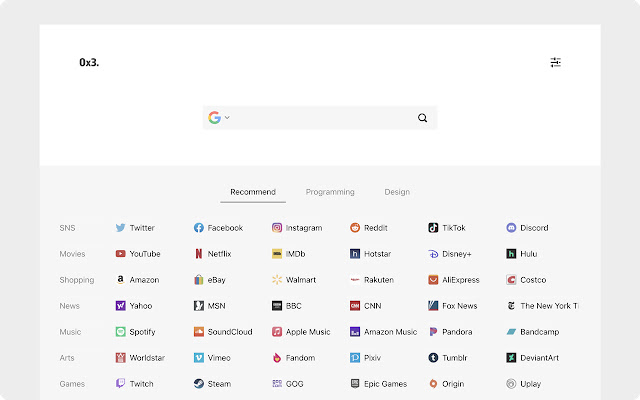
Task: Open the Vimeo link
Action: click(212, 358)
